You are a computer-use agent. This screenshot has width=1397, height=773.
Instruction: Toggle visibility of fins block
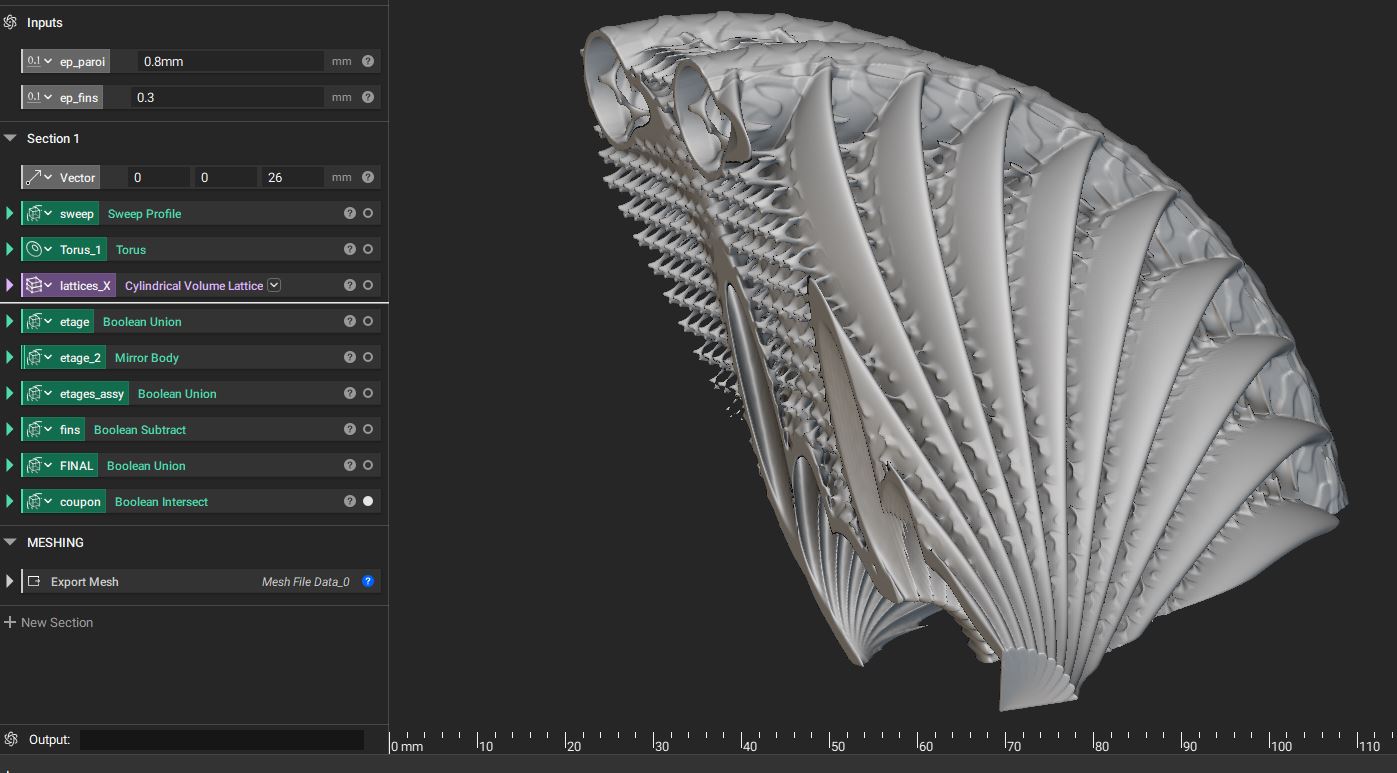pyautogui.click(x=368, y=429)
